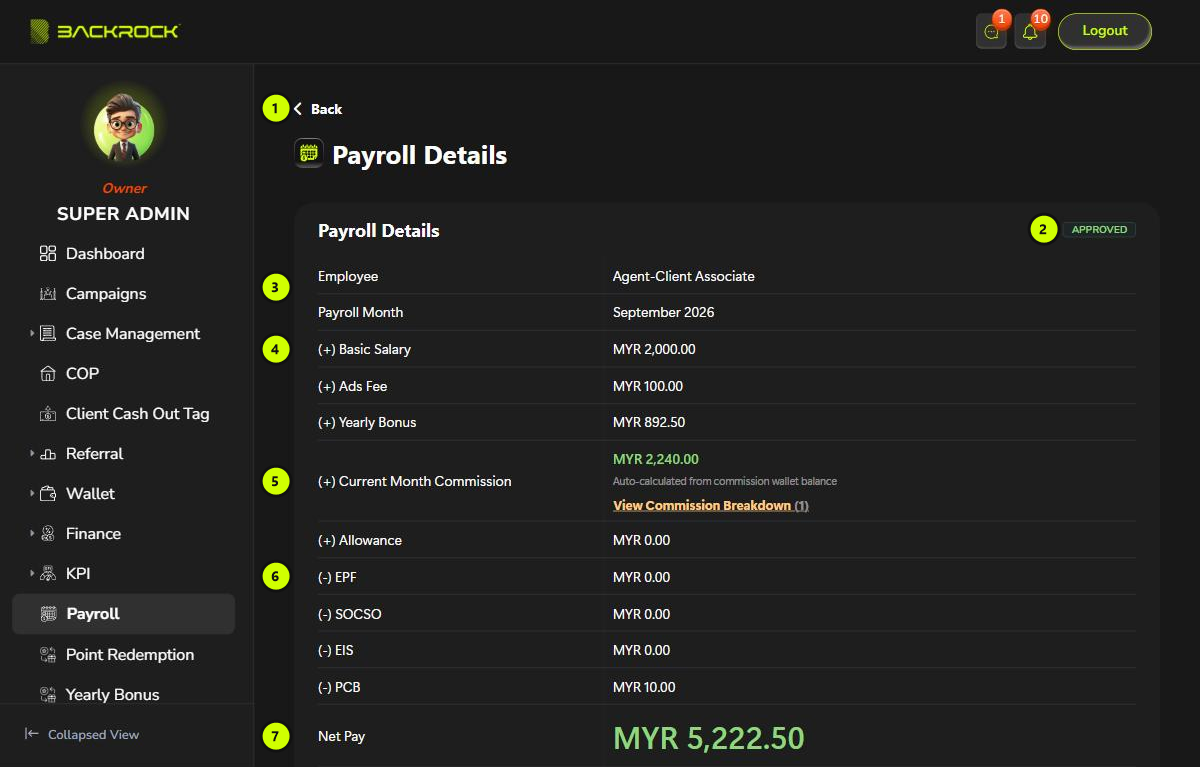Click the Client Cash Out Tag icon
1200x767 pixels.
(48, 414)
